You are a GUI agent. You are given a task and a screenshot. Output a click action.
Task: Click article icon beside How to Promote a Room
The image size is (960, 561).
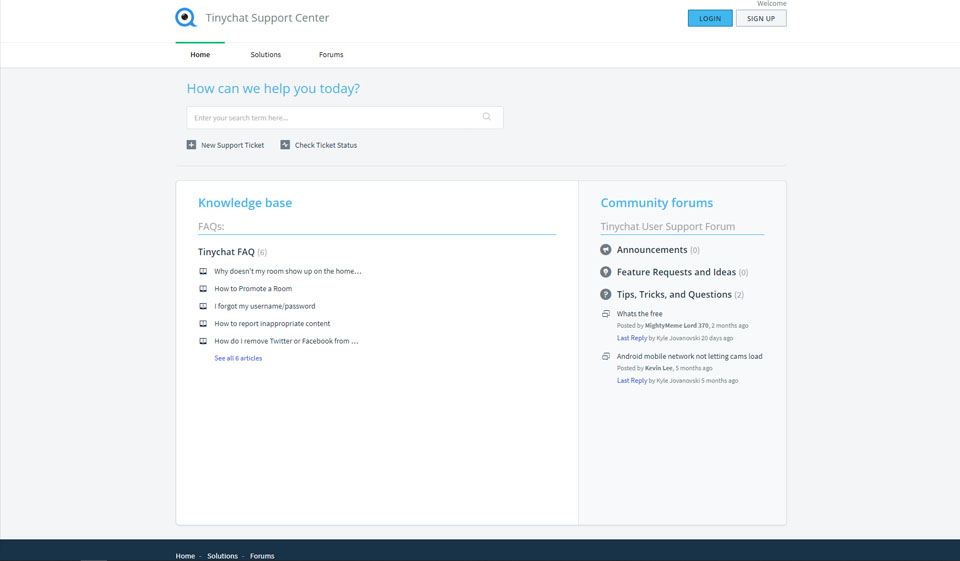203,289
